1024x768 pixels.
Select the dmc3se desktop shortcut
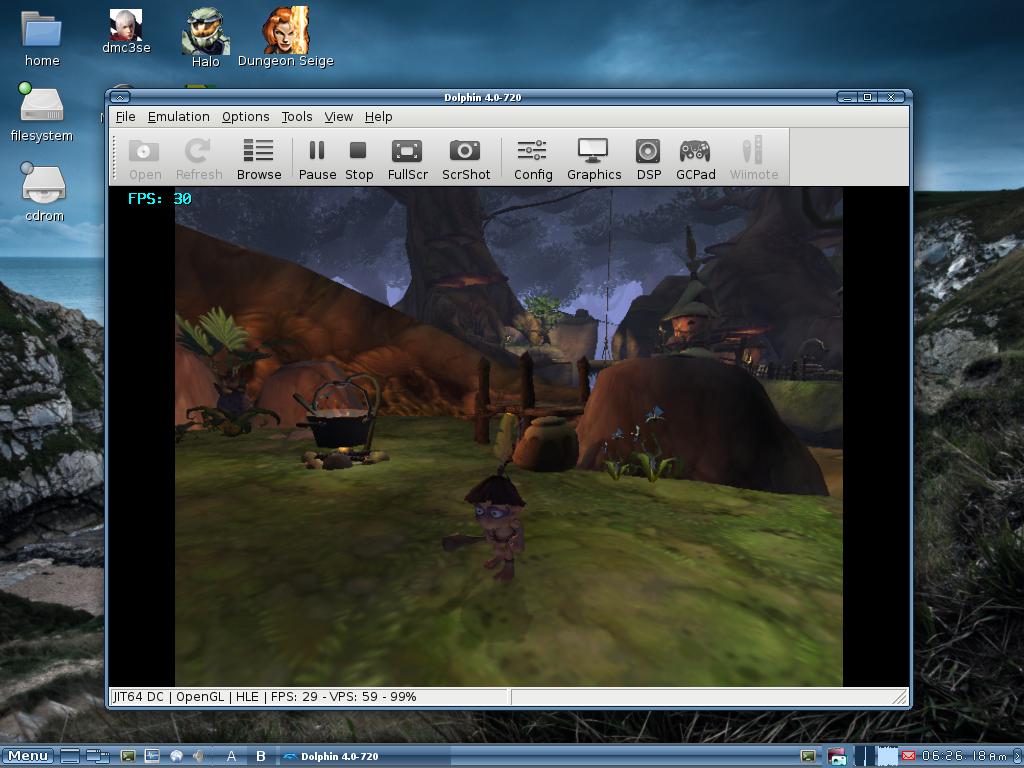point(126,31)
